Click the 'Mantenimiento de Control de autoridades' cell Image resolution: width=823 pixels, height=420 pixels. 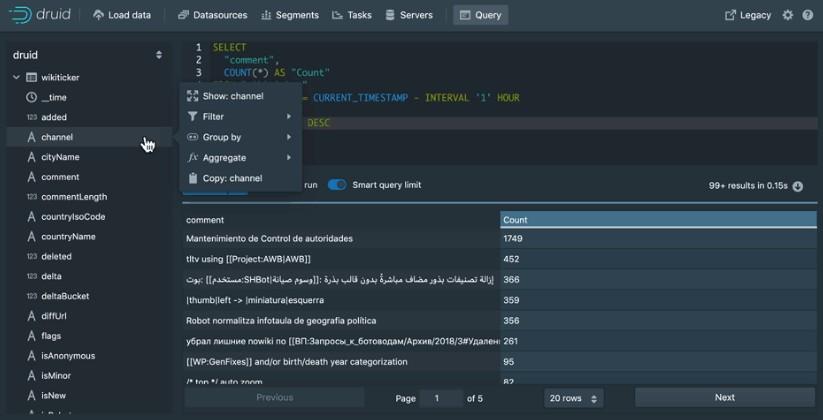coord(341,238)
